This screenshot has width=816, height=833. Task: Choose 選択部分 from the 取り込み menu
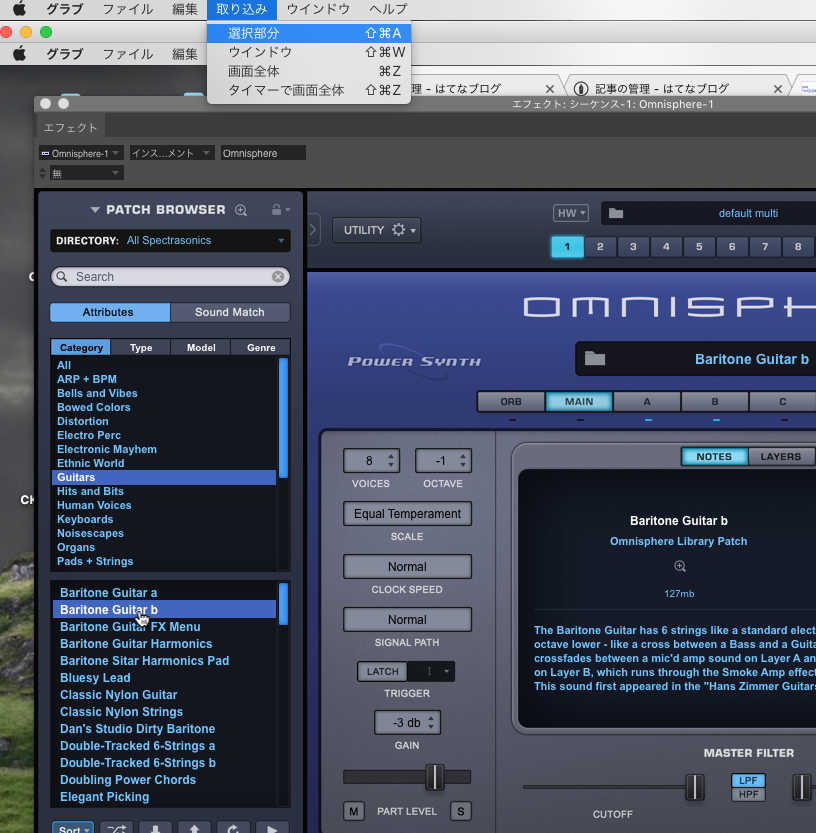(309, 33)
